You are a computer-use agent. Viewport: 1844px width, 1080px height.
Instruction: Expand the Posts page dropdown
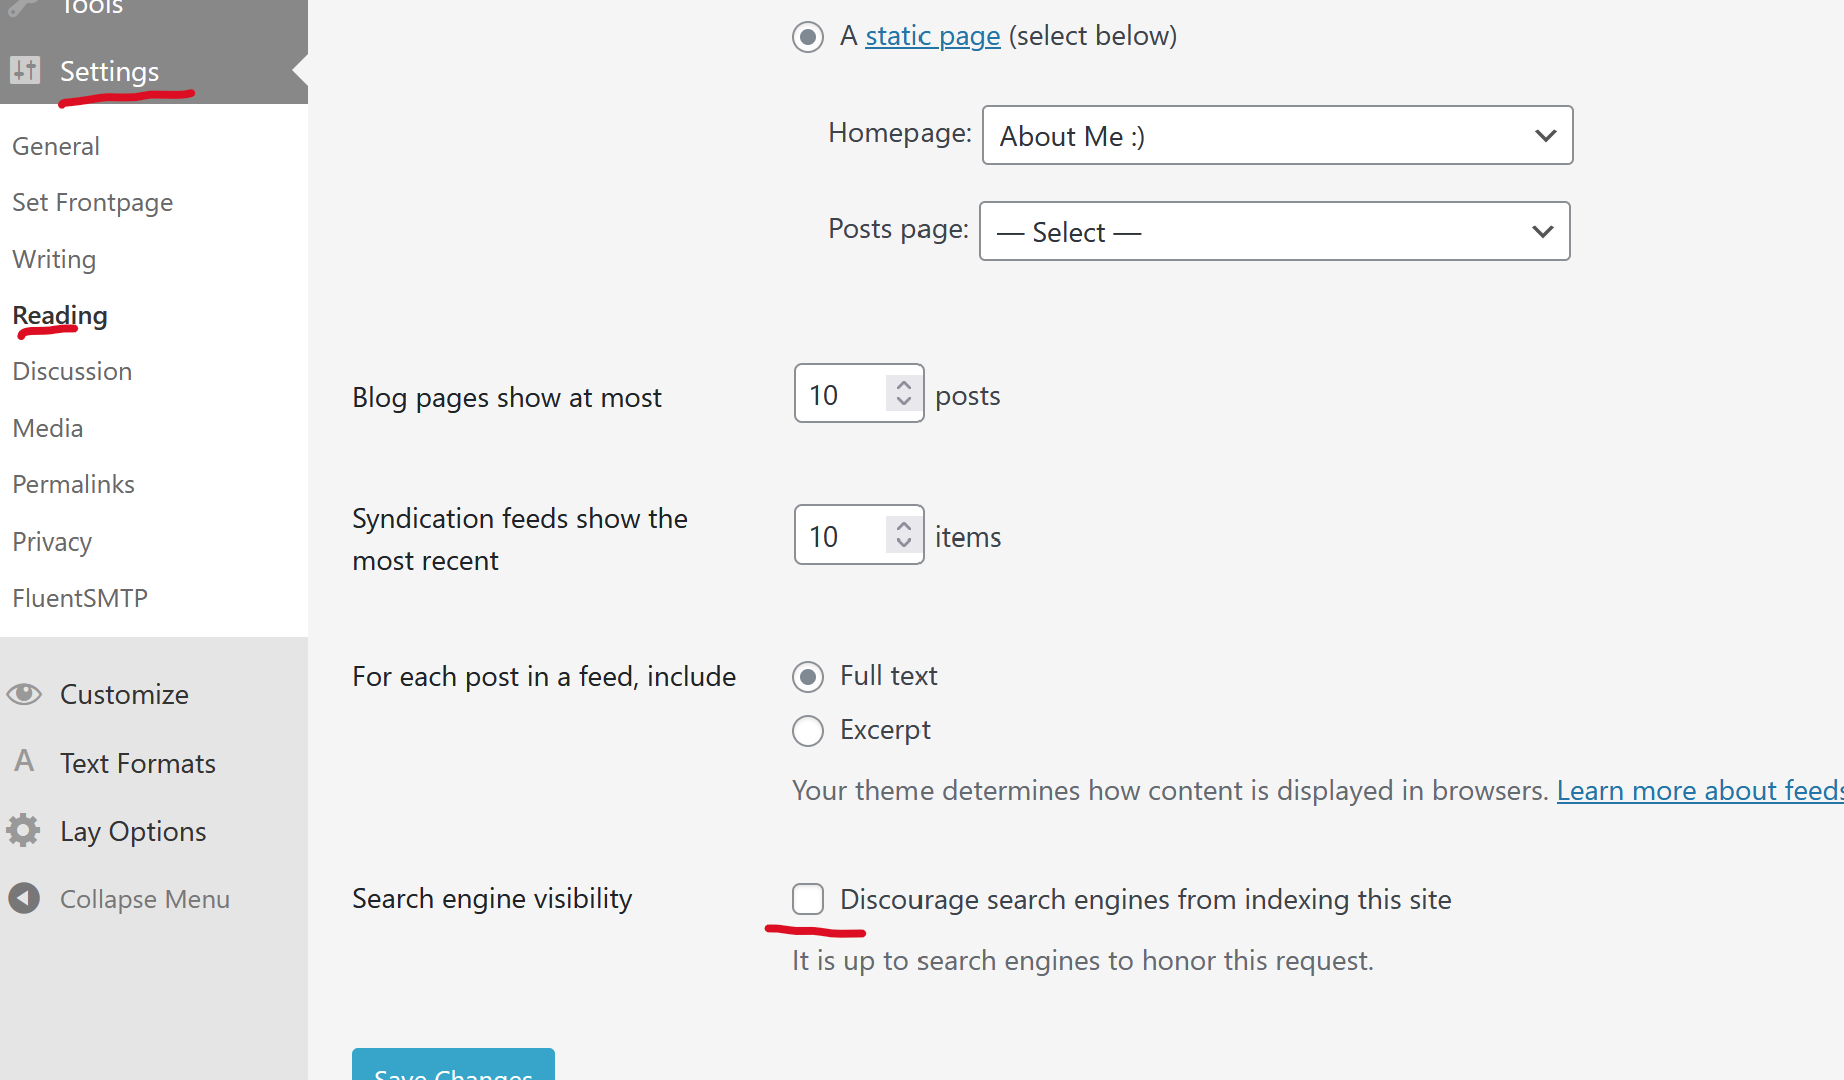(1274, 232)
